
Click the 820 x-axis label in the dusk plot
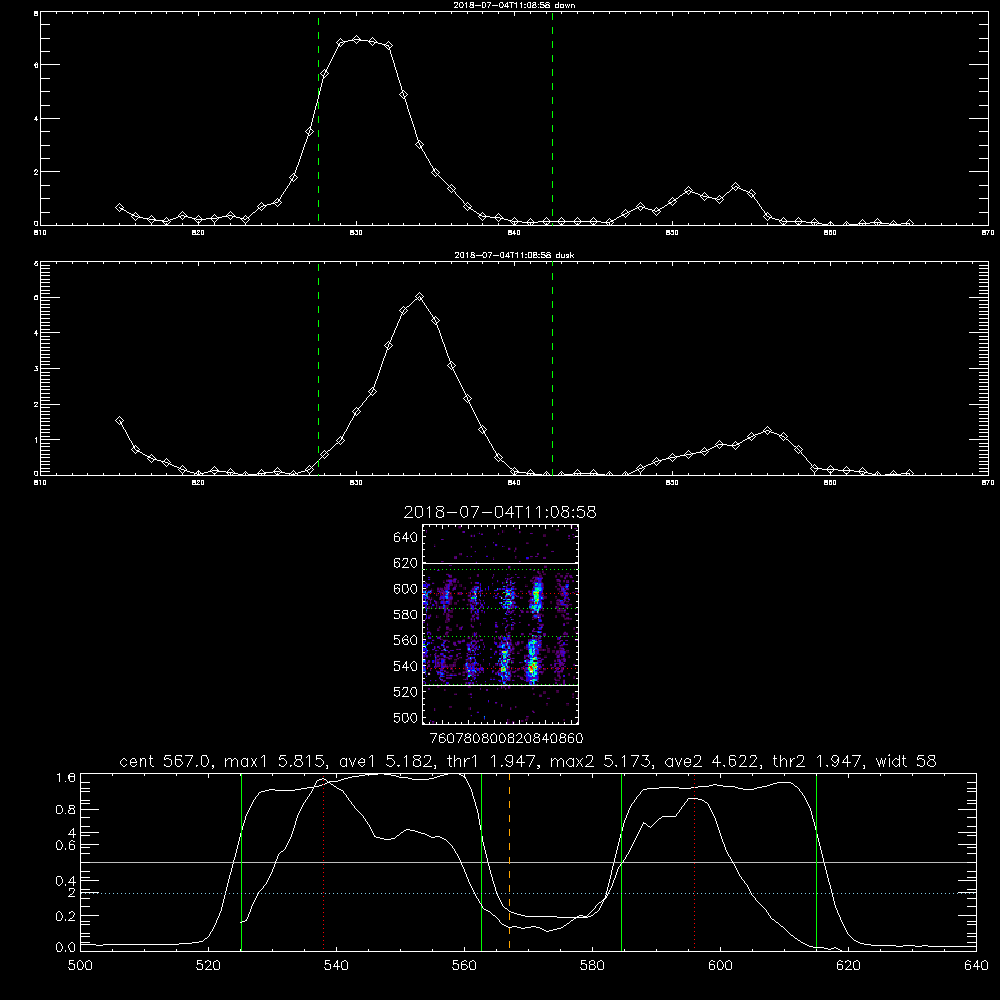(198, 483)
